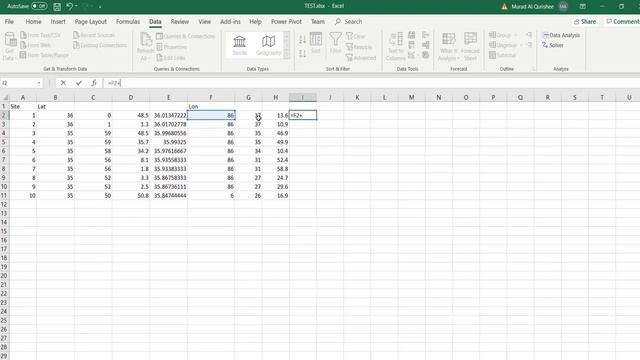Click Sort Z to A icon
This screenshot has height=360, width=640.
302,53
